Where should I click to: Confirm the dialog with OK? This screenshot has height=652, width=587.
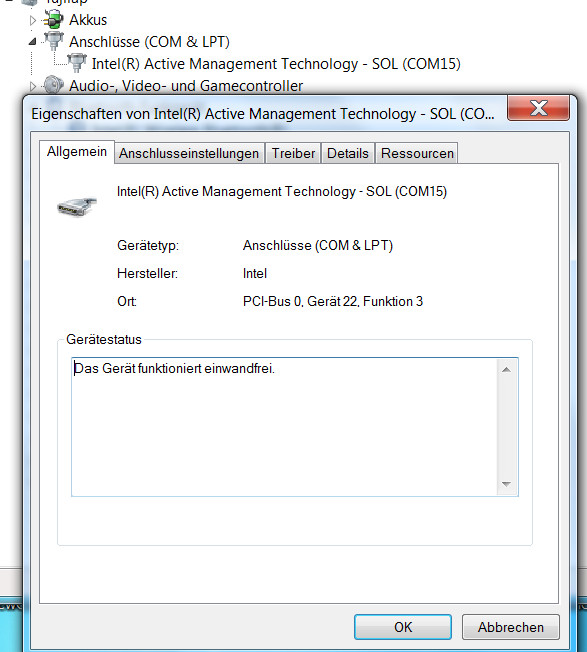(403, 627)
